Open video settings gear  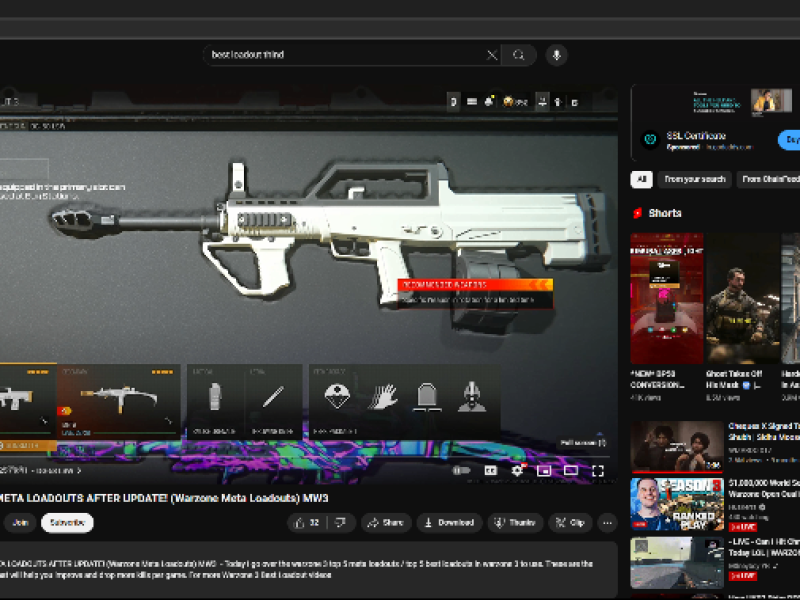pyautogui.click(x=517, y=470)
